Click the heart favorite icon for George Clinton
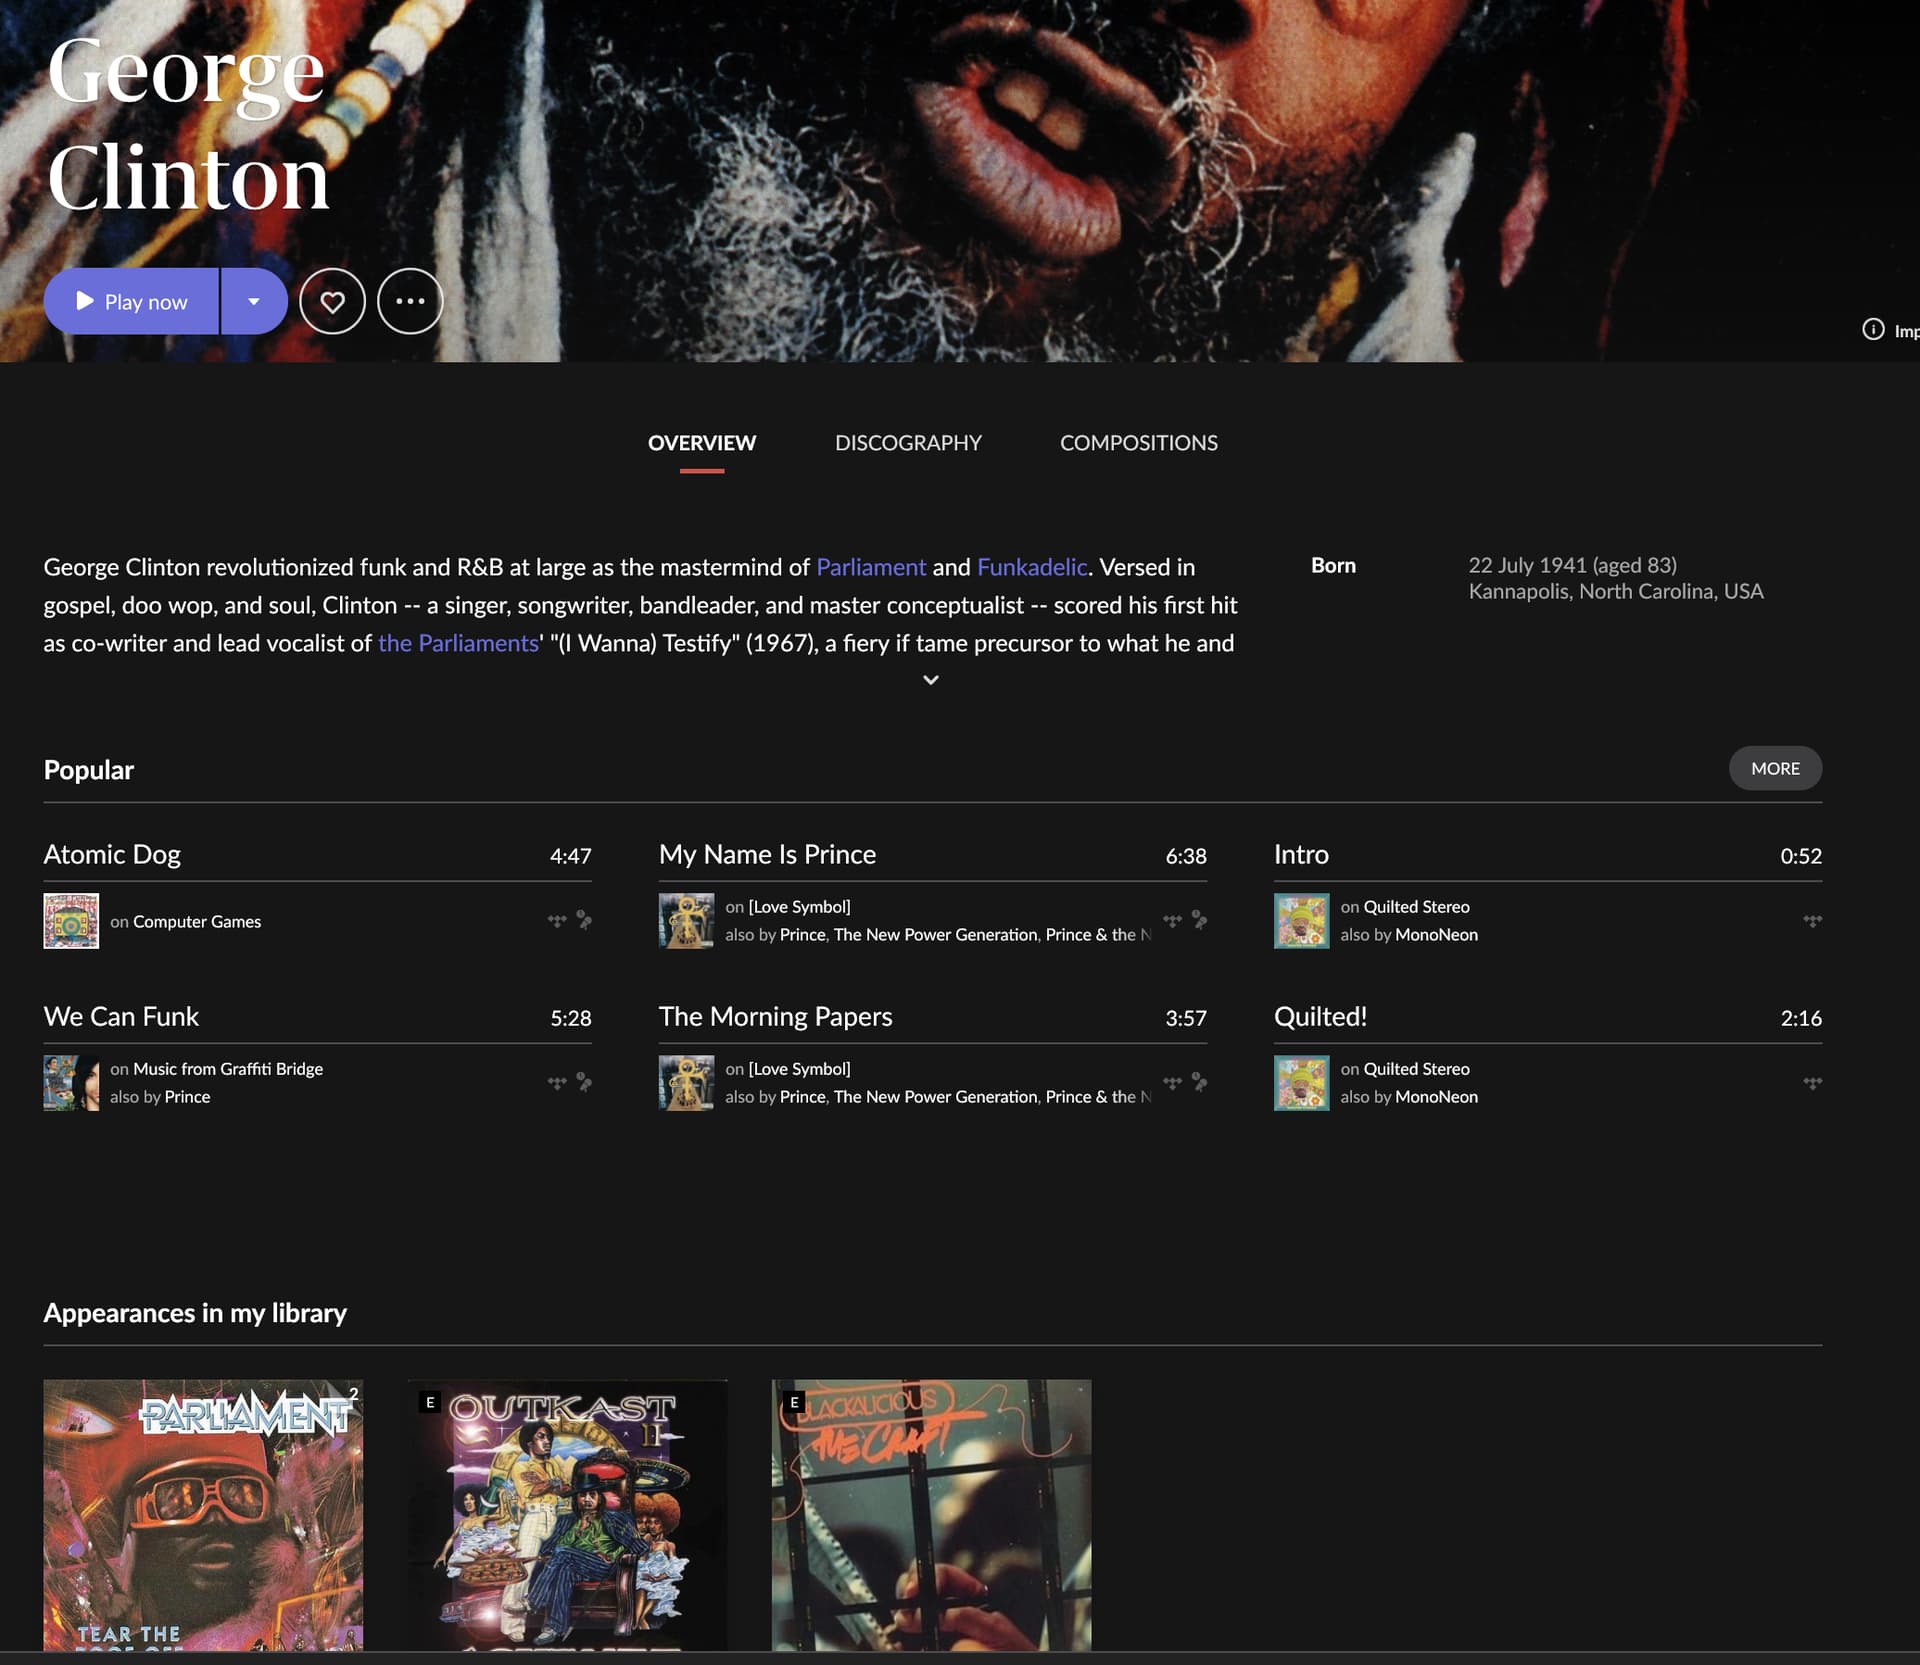The width and height of the screenshot is (1920, 1665). pos(332,301)
